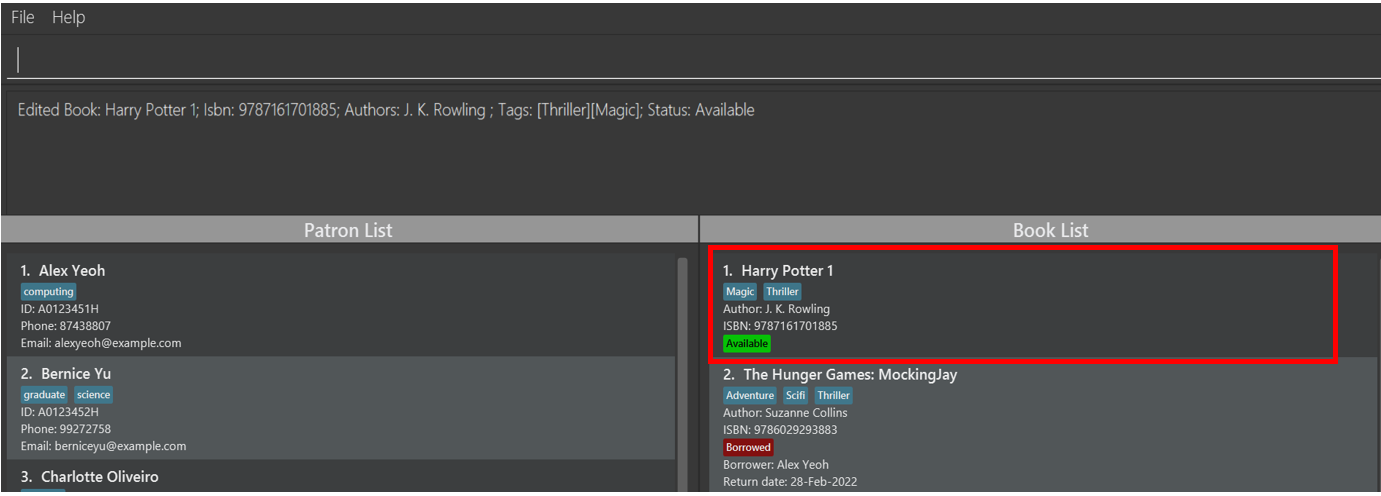Click the result message display area
Viewport: 1381px width, 496px height.
[x=690, y=148]
